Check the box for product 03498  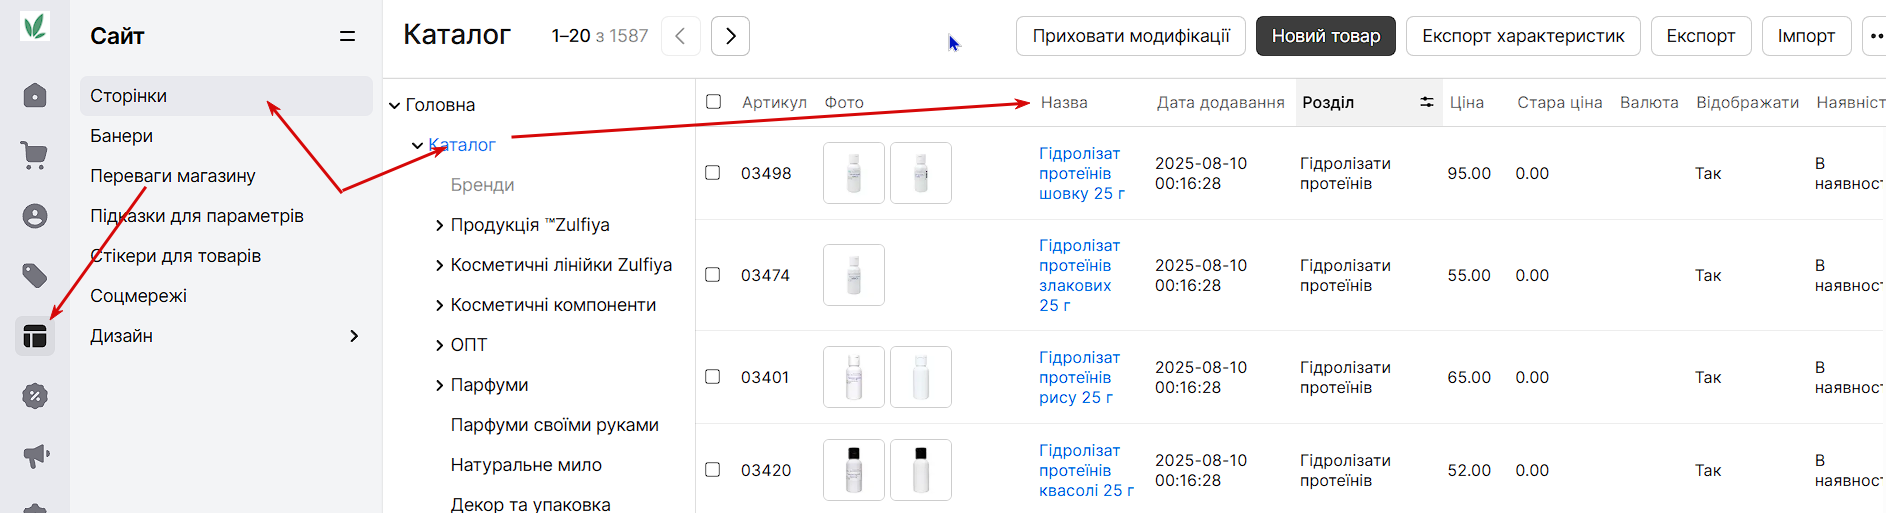(x=713, y=172)
